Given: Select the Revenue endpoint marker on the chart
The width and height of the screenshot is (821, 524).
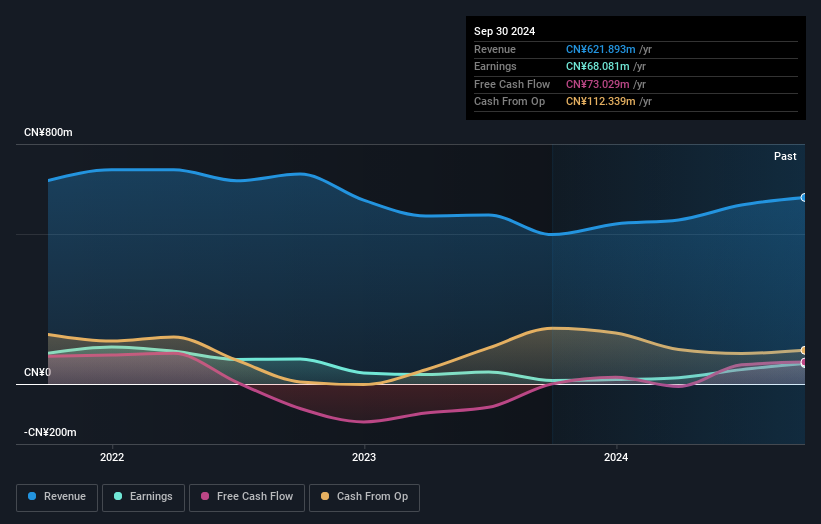Looking at the screenshot, I should coord(804,197).
